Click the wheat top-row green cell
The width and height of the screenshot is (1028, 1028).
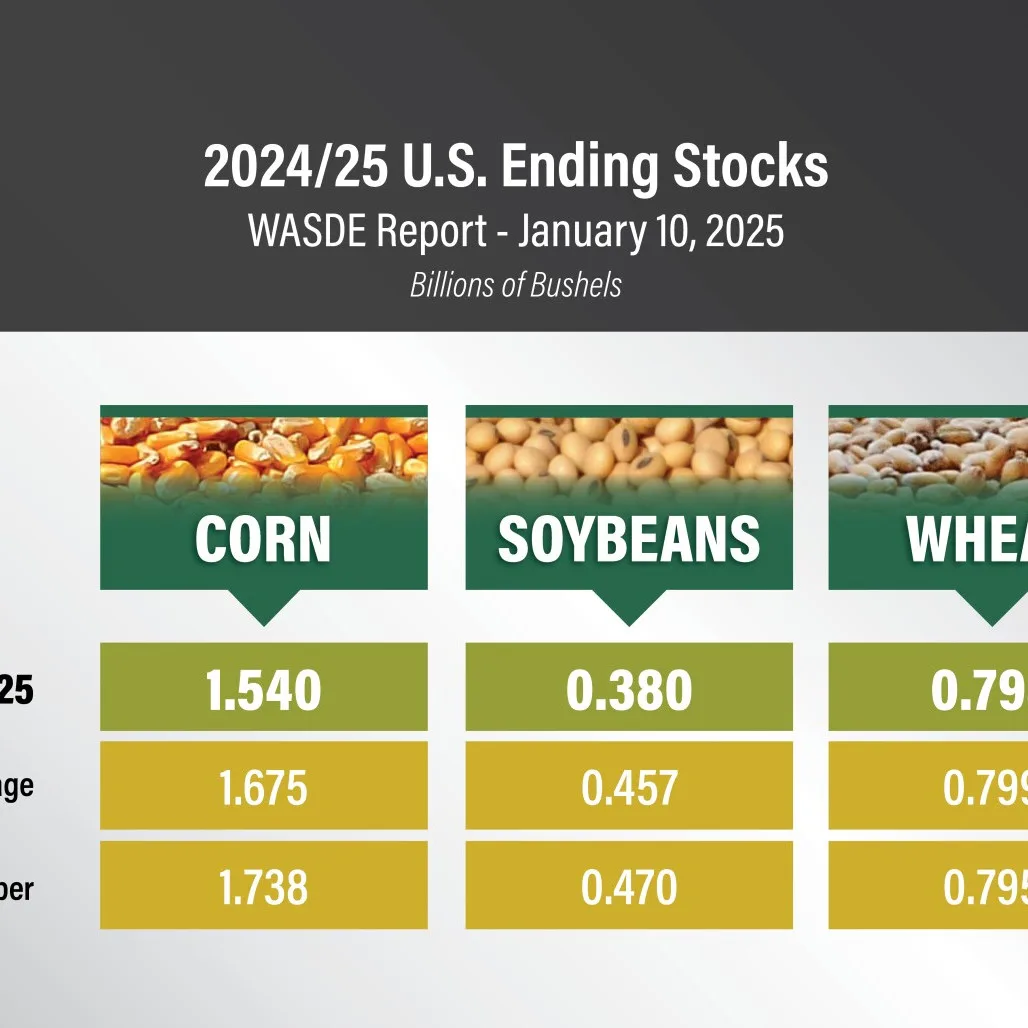[928, 686]
